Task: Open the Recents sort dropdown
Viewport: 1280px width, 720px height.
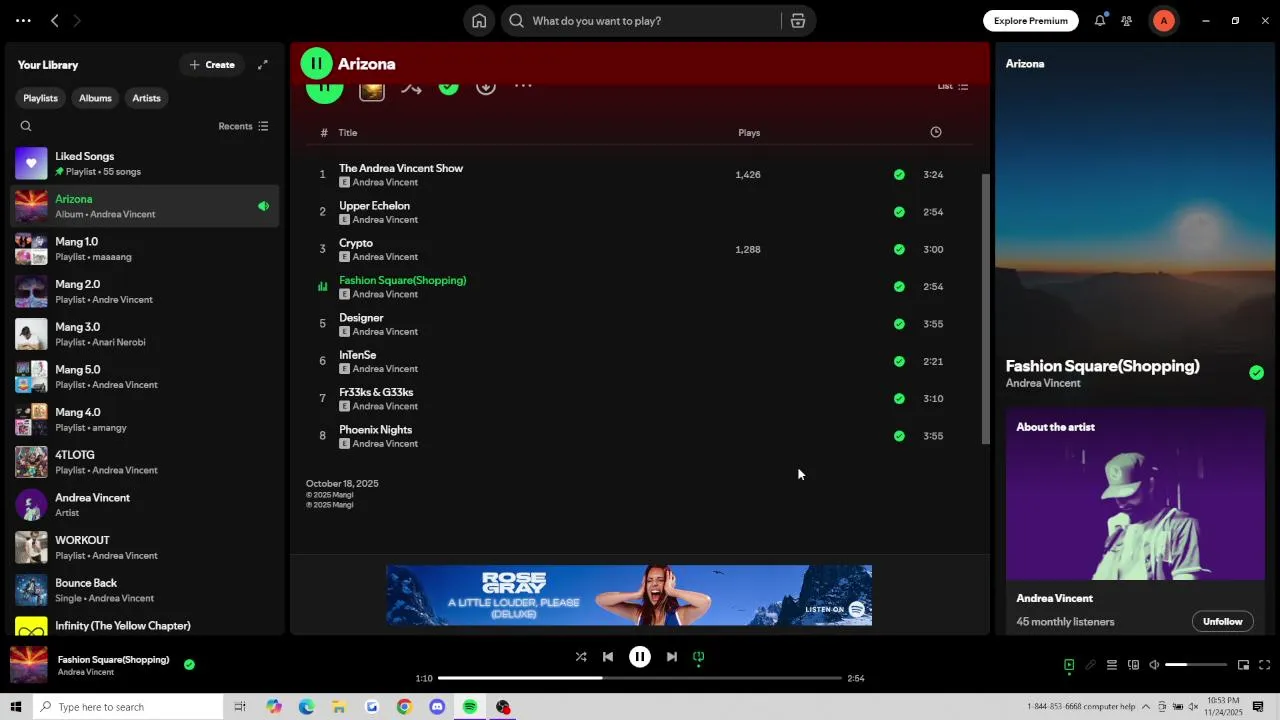Action: 243,126
